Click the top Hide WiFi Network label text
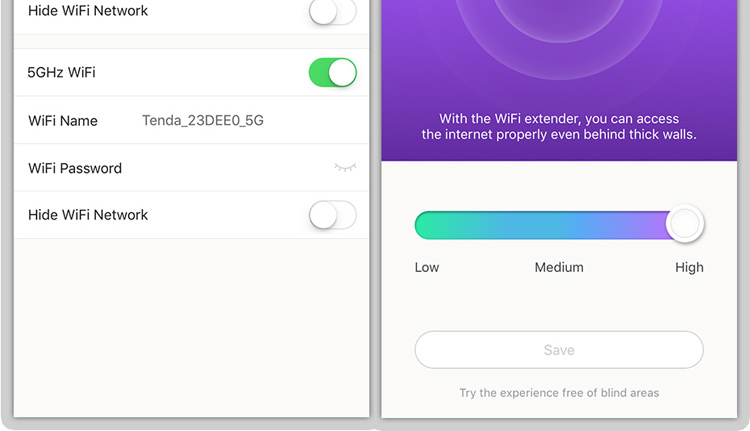This screenshot has width=750, height=431. 88,11
